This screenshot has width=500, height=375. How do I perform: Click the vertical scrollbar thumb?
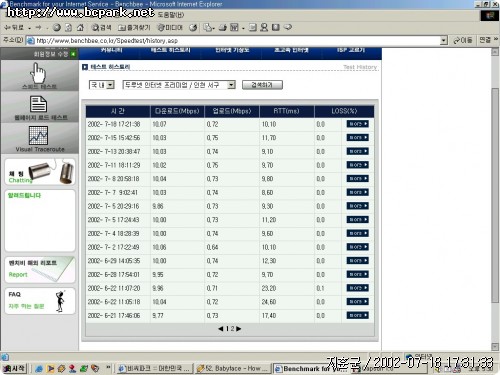point(495,196)
